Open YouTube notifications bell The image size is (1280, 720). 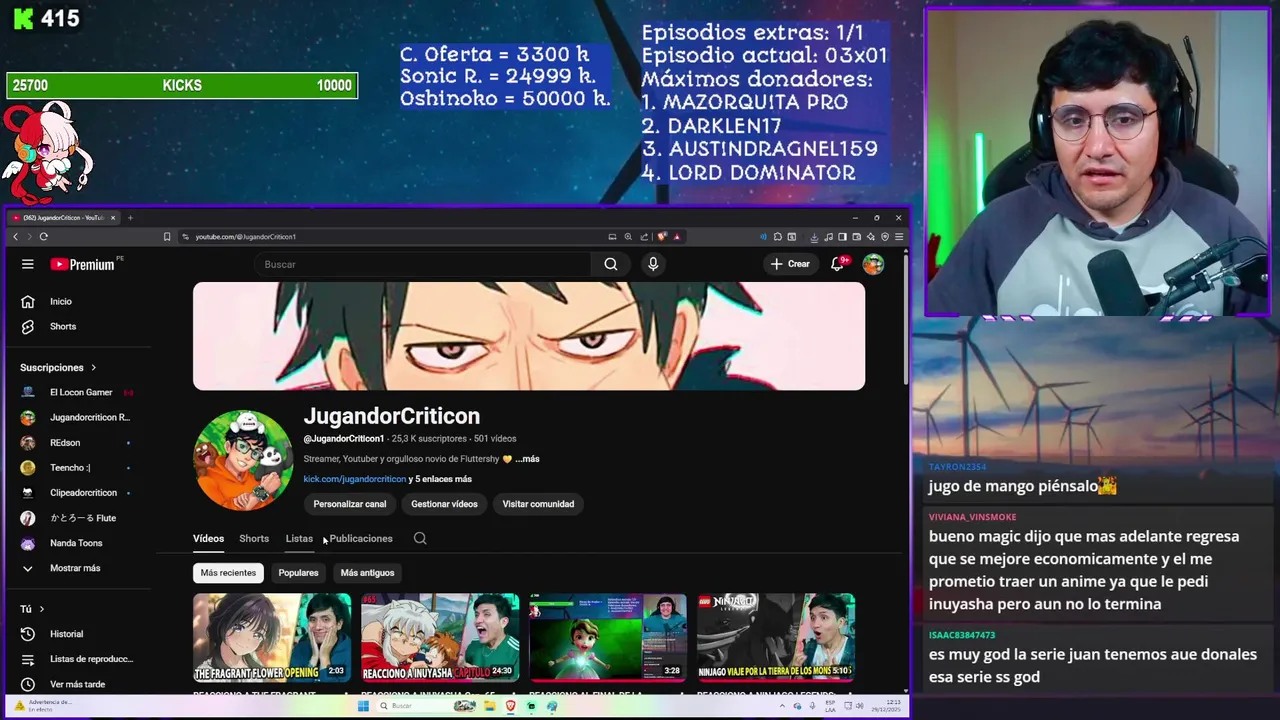click(837, 264)
